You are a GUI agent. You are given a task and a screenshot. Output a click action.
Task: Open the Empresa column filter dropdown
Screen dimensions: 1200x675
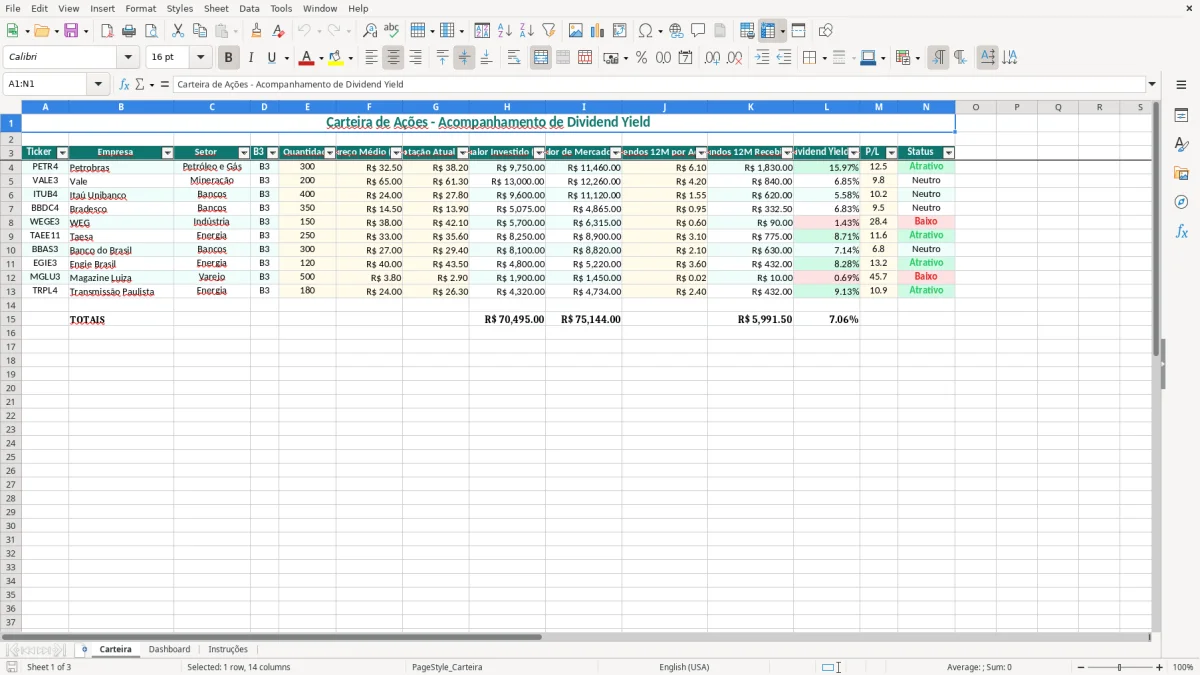coord(167,153)
